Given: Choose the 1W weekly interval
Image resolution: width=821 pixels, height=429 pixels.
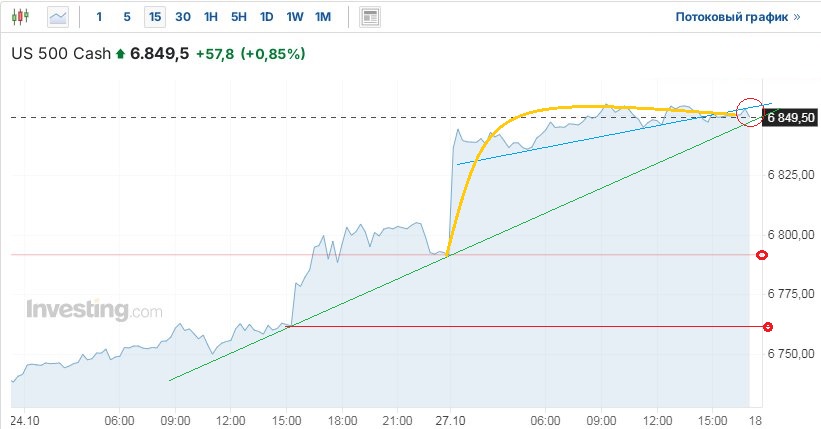Looking at the screenshot, I should [294, 17].
